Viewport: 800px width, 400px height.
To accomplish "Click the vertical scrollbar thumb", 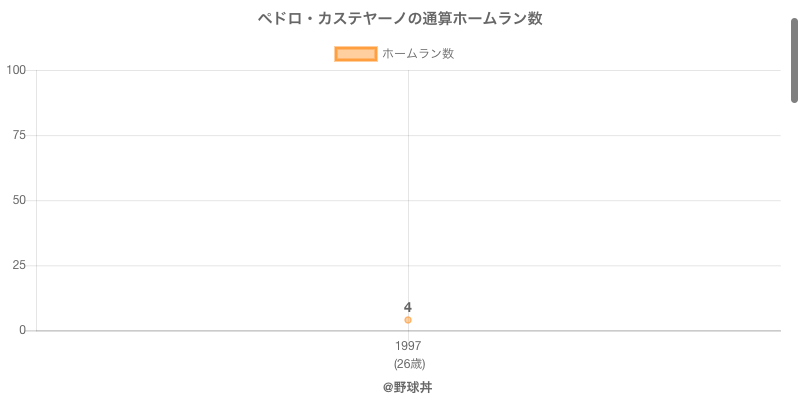I will (x=795, y=60).
